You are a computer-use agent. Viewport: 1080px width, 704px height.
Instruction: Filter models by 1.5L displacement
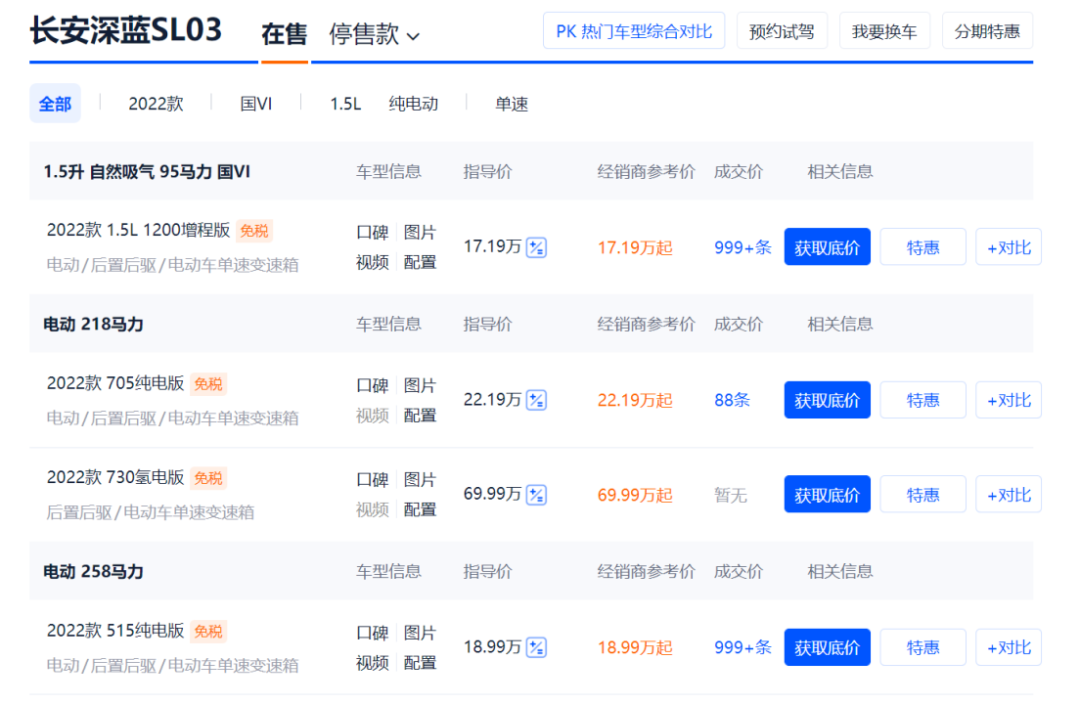[x=345, y=104]
